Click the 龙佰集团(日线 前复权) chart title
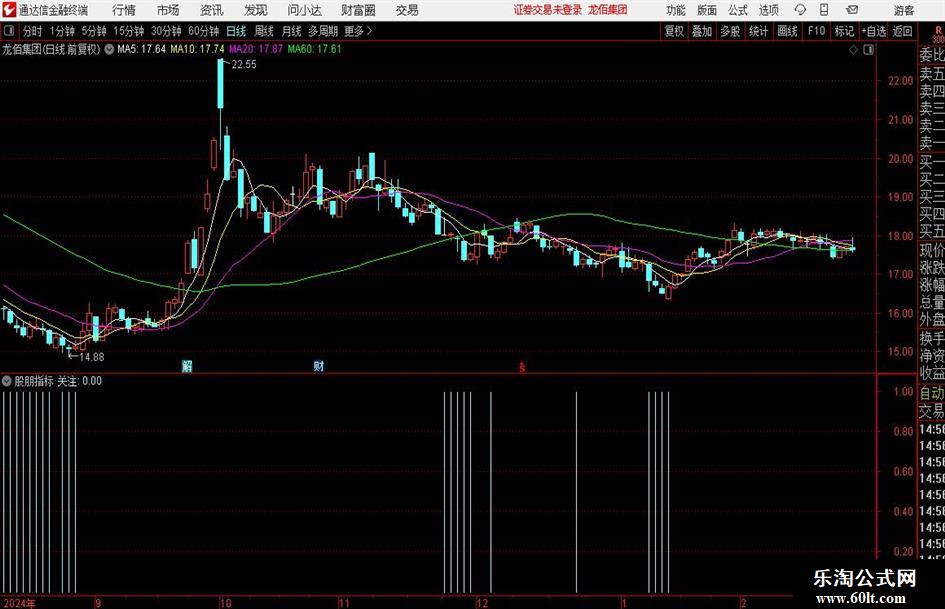This screenshot has height=609, width=945. click(51, 49)
